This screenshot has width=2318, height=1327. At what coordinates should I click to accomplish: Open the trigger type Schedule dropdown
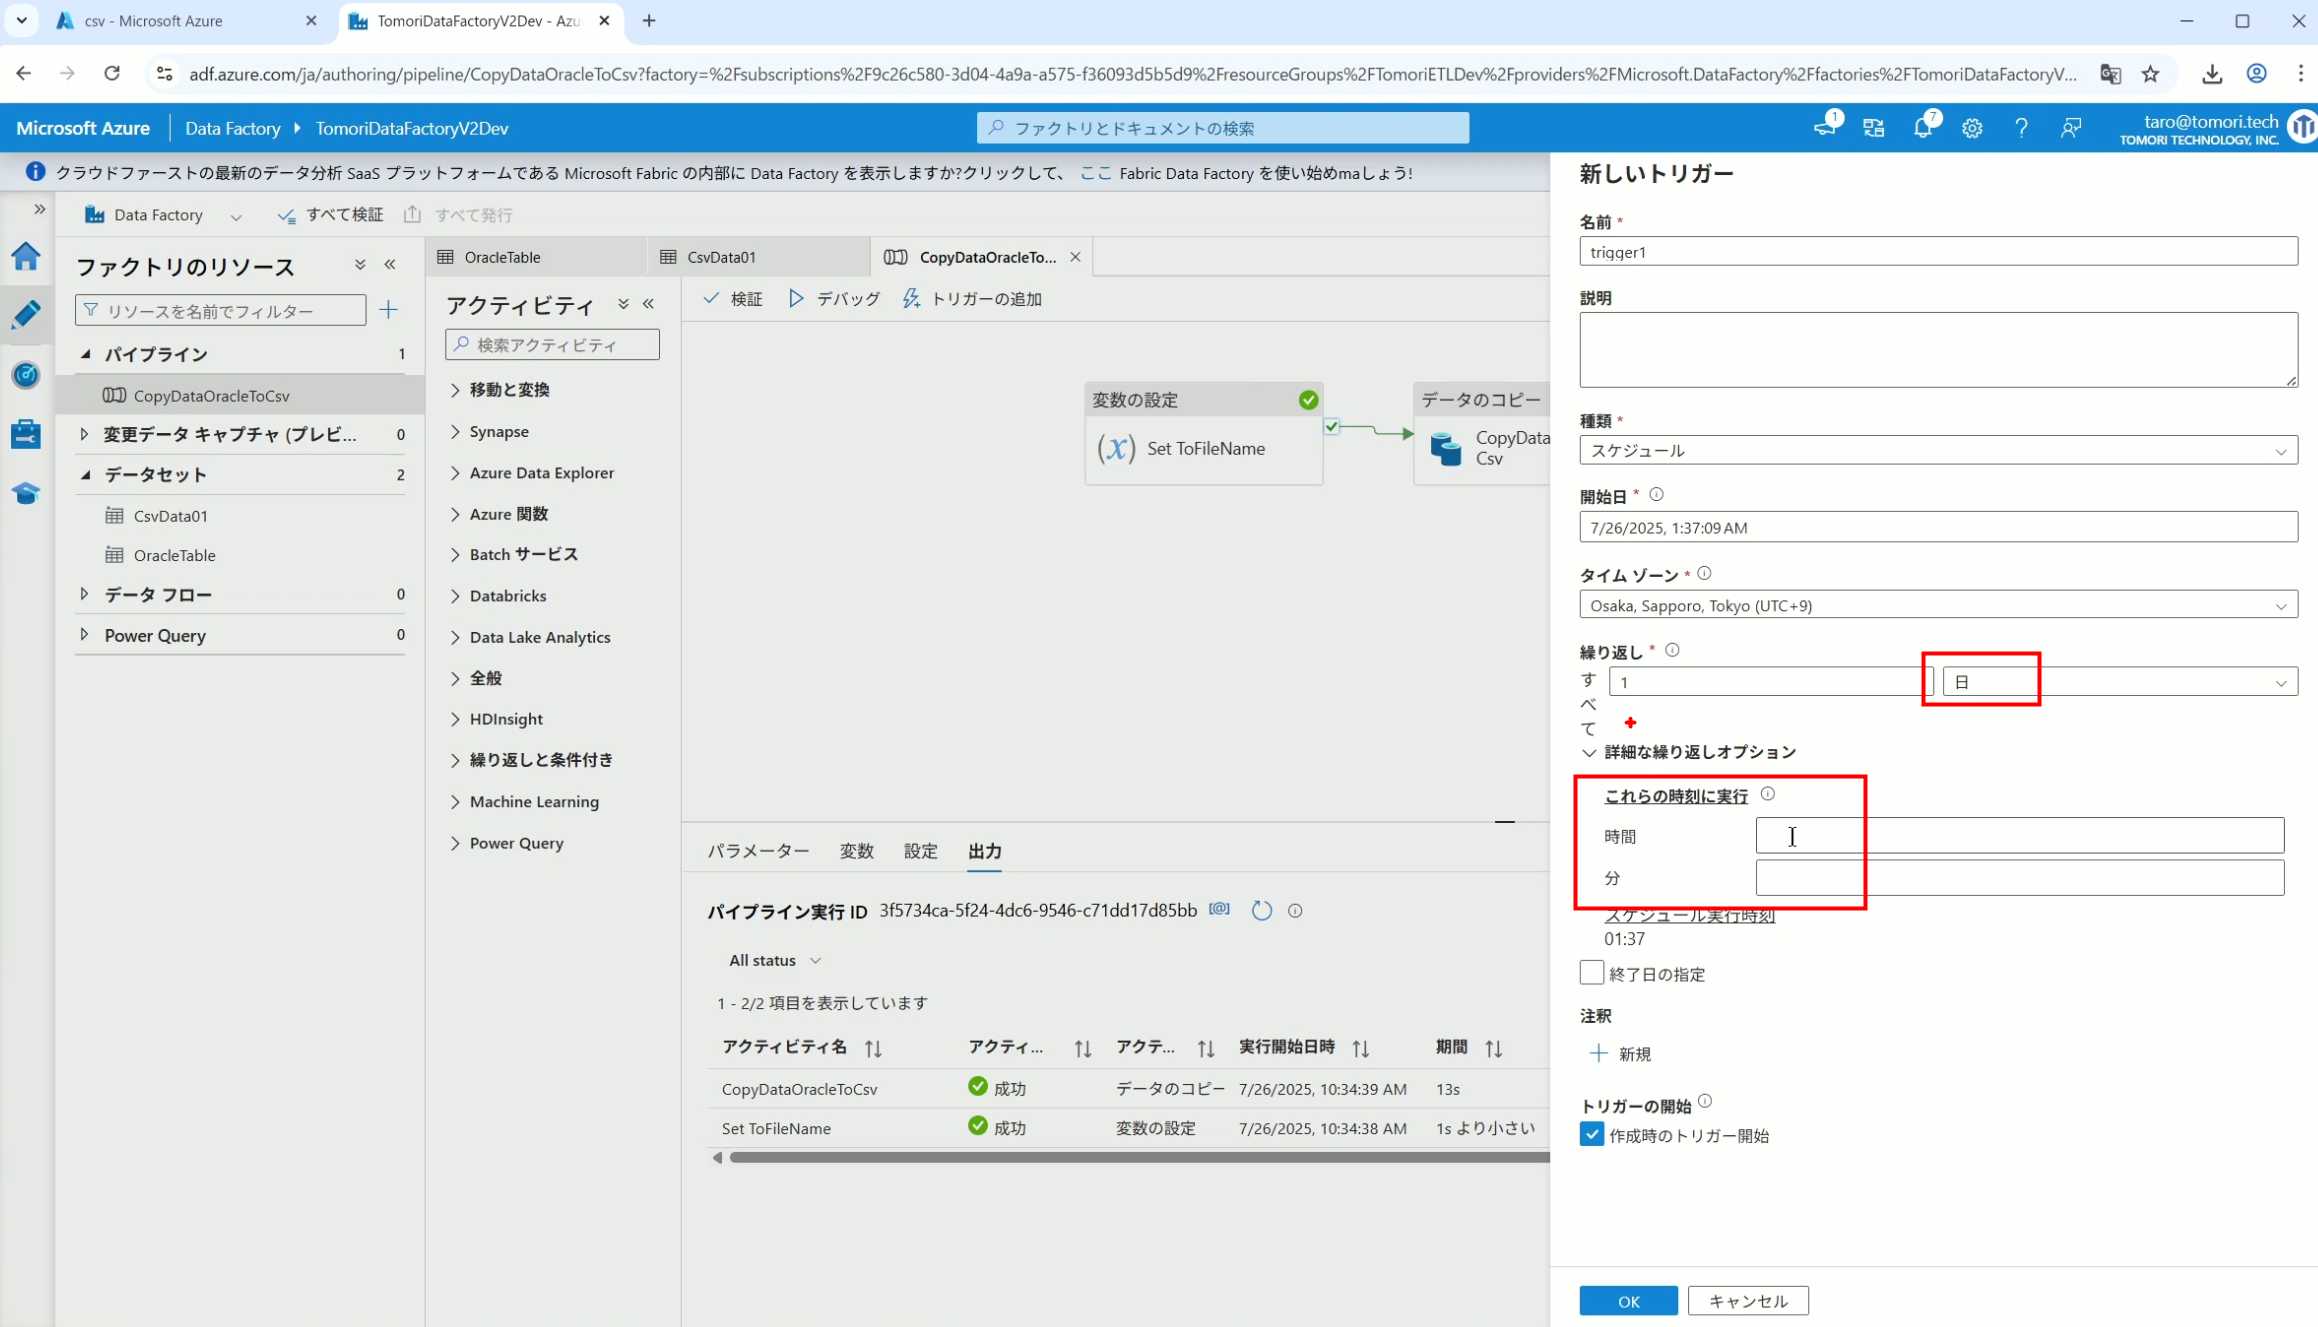coord(1937,450)
